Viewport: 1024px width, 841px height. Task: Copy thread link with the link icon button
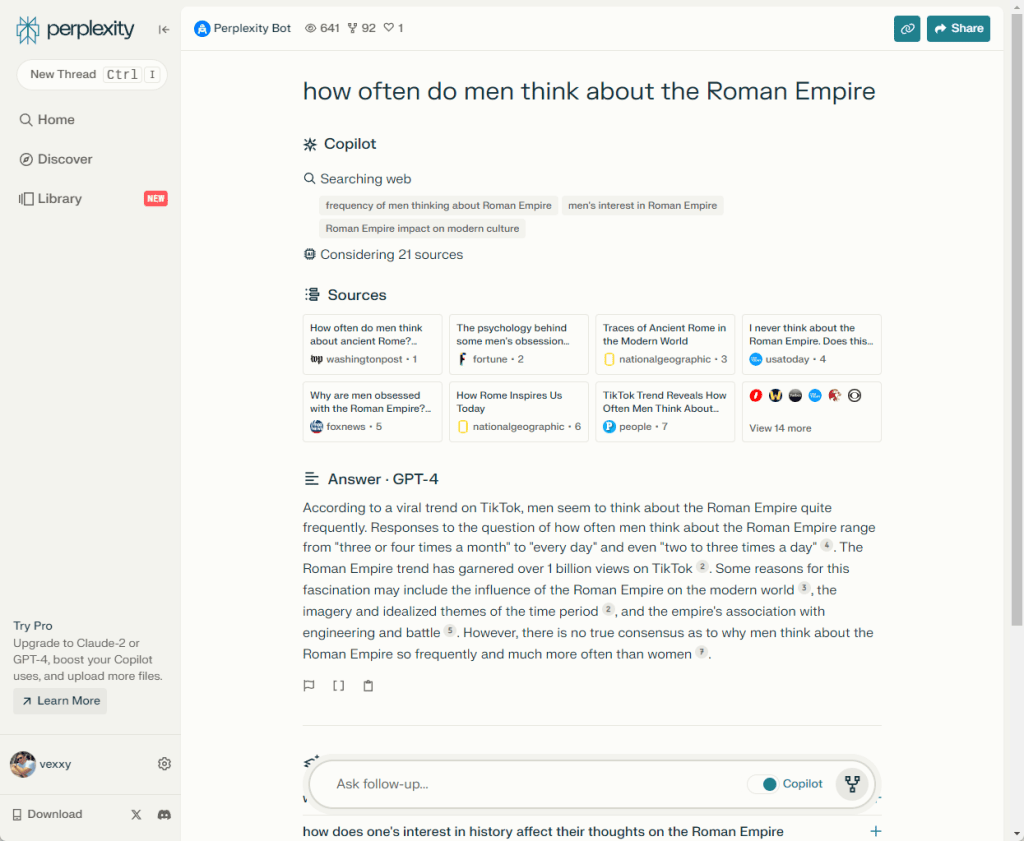(x=907, y=29)
